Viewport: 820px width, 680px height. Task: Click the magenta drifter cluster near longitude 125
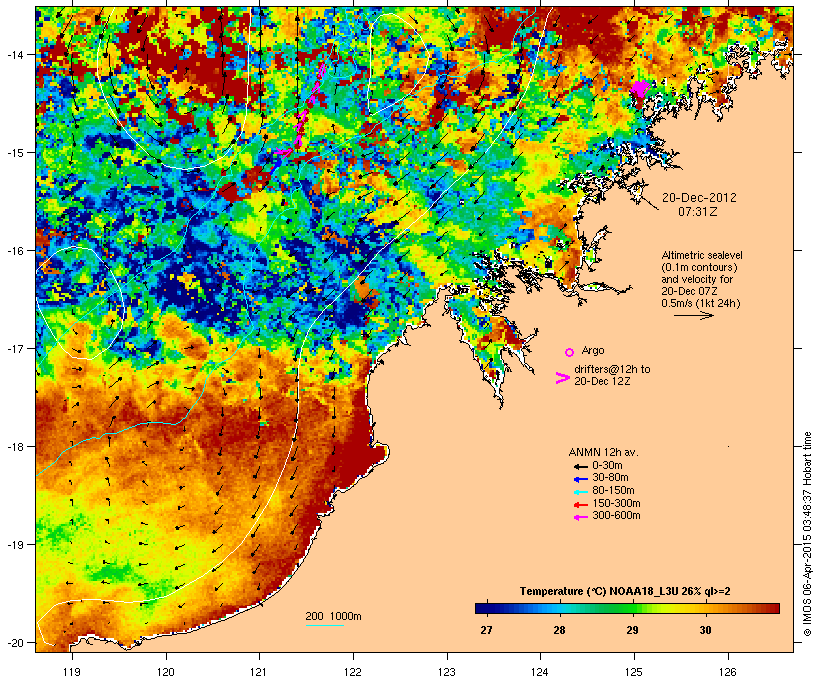tap(640, 89)
